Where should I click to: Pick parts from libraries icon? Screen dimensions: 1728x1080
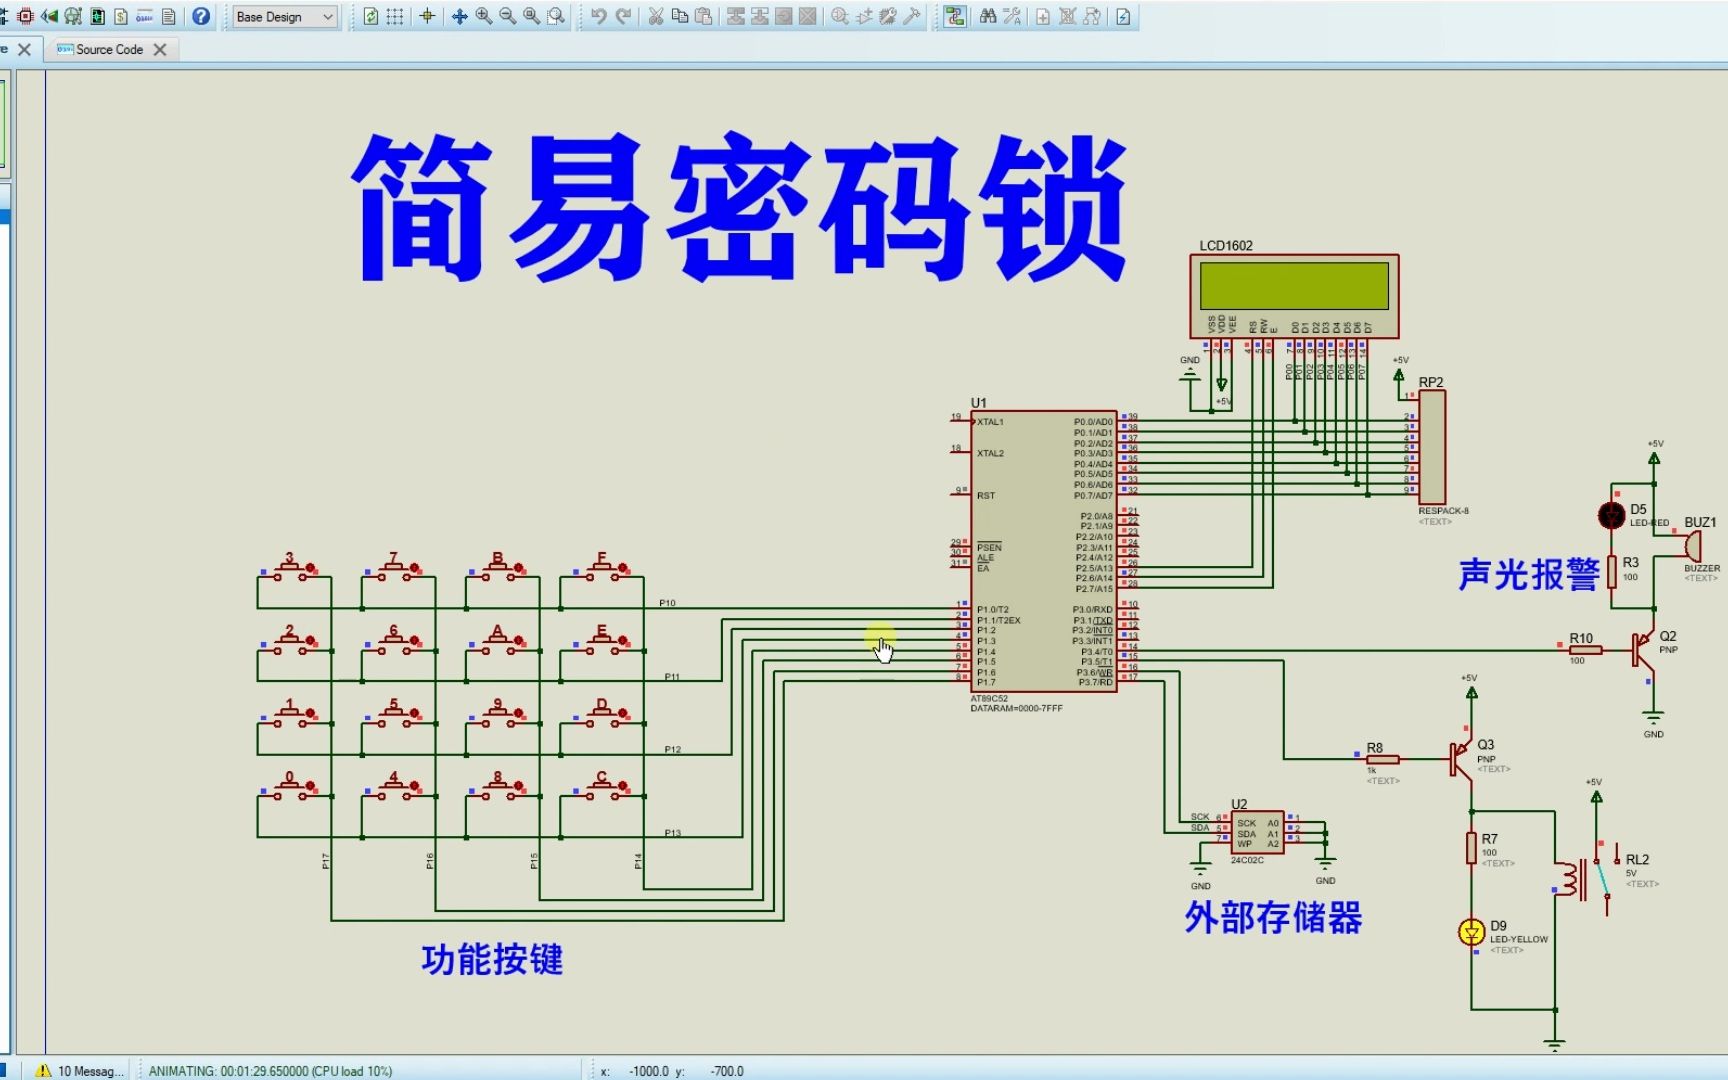pyautogui.click(x=840, y=16)
